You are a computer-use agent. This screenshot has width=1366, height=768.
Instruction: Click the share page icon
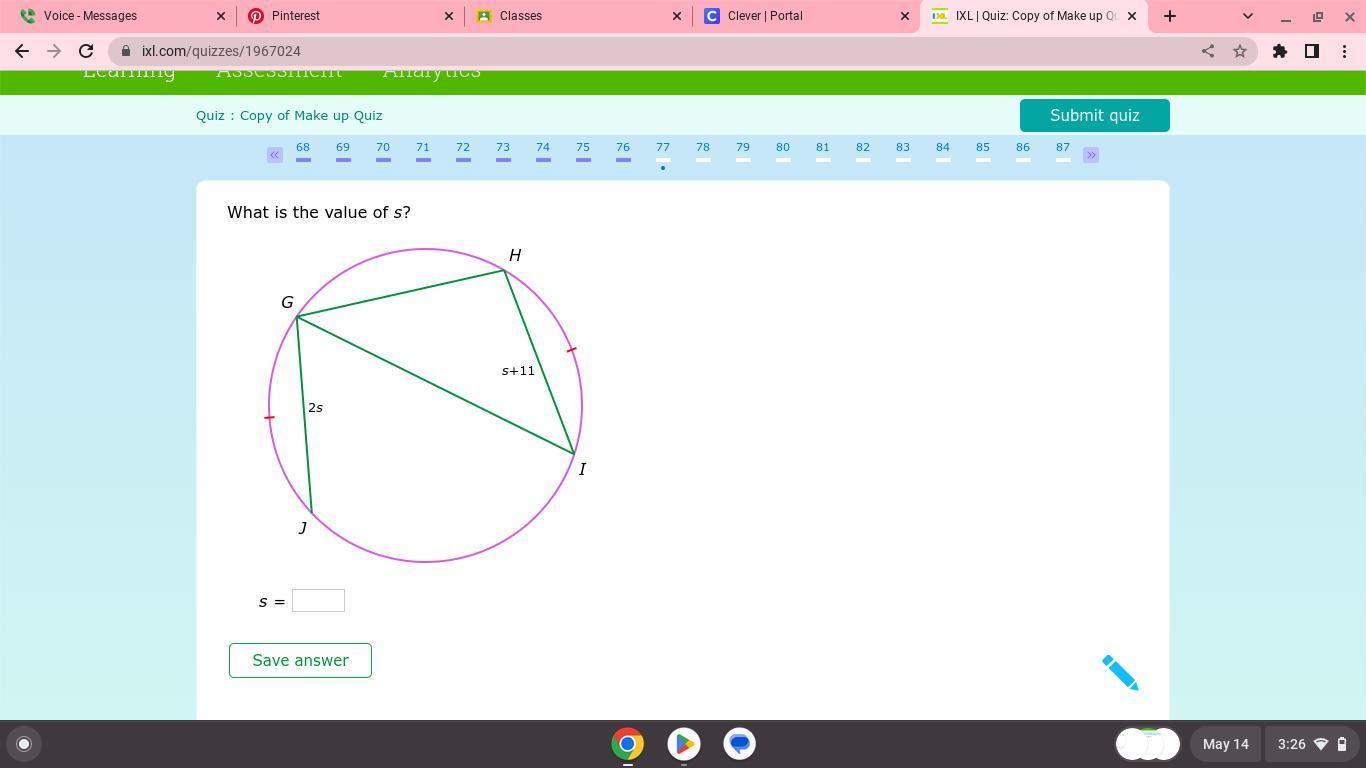click(1208, 51)
